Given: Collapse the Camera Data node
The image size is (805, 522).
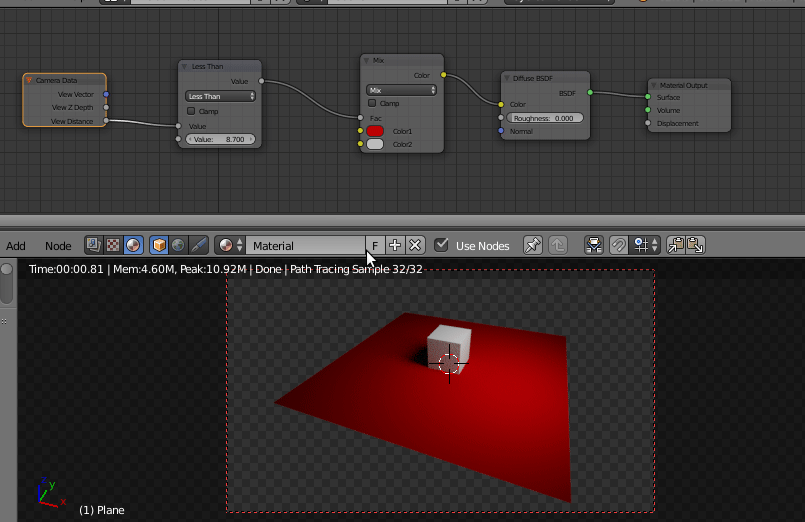Looking at the screenshot, I should tap(29, 80).
